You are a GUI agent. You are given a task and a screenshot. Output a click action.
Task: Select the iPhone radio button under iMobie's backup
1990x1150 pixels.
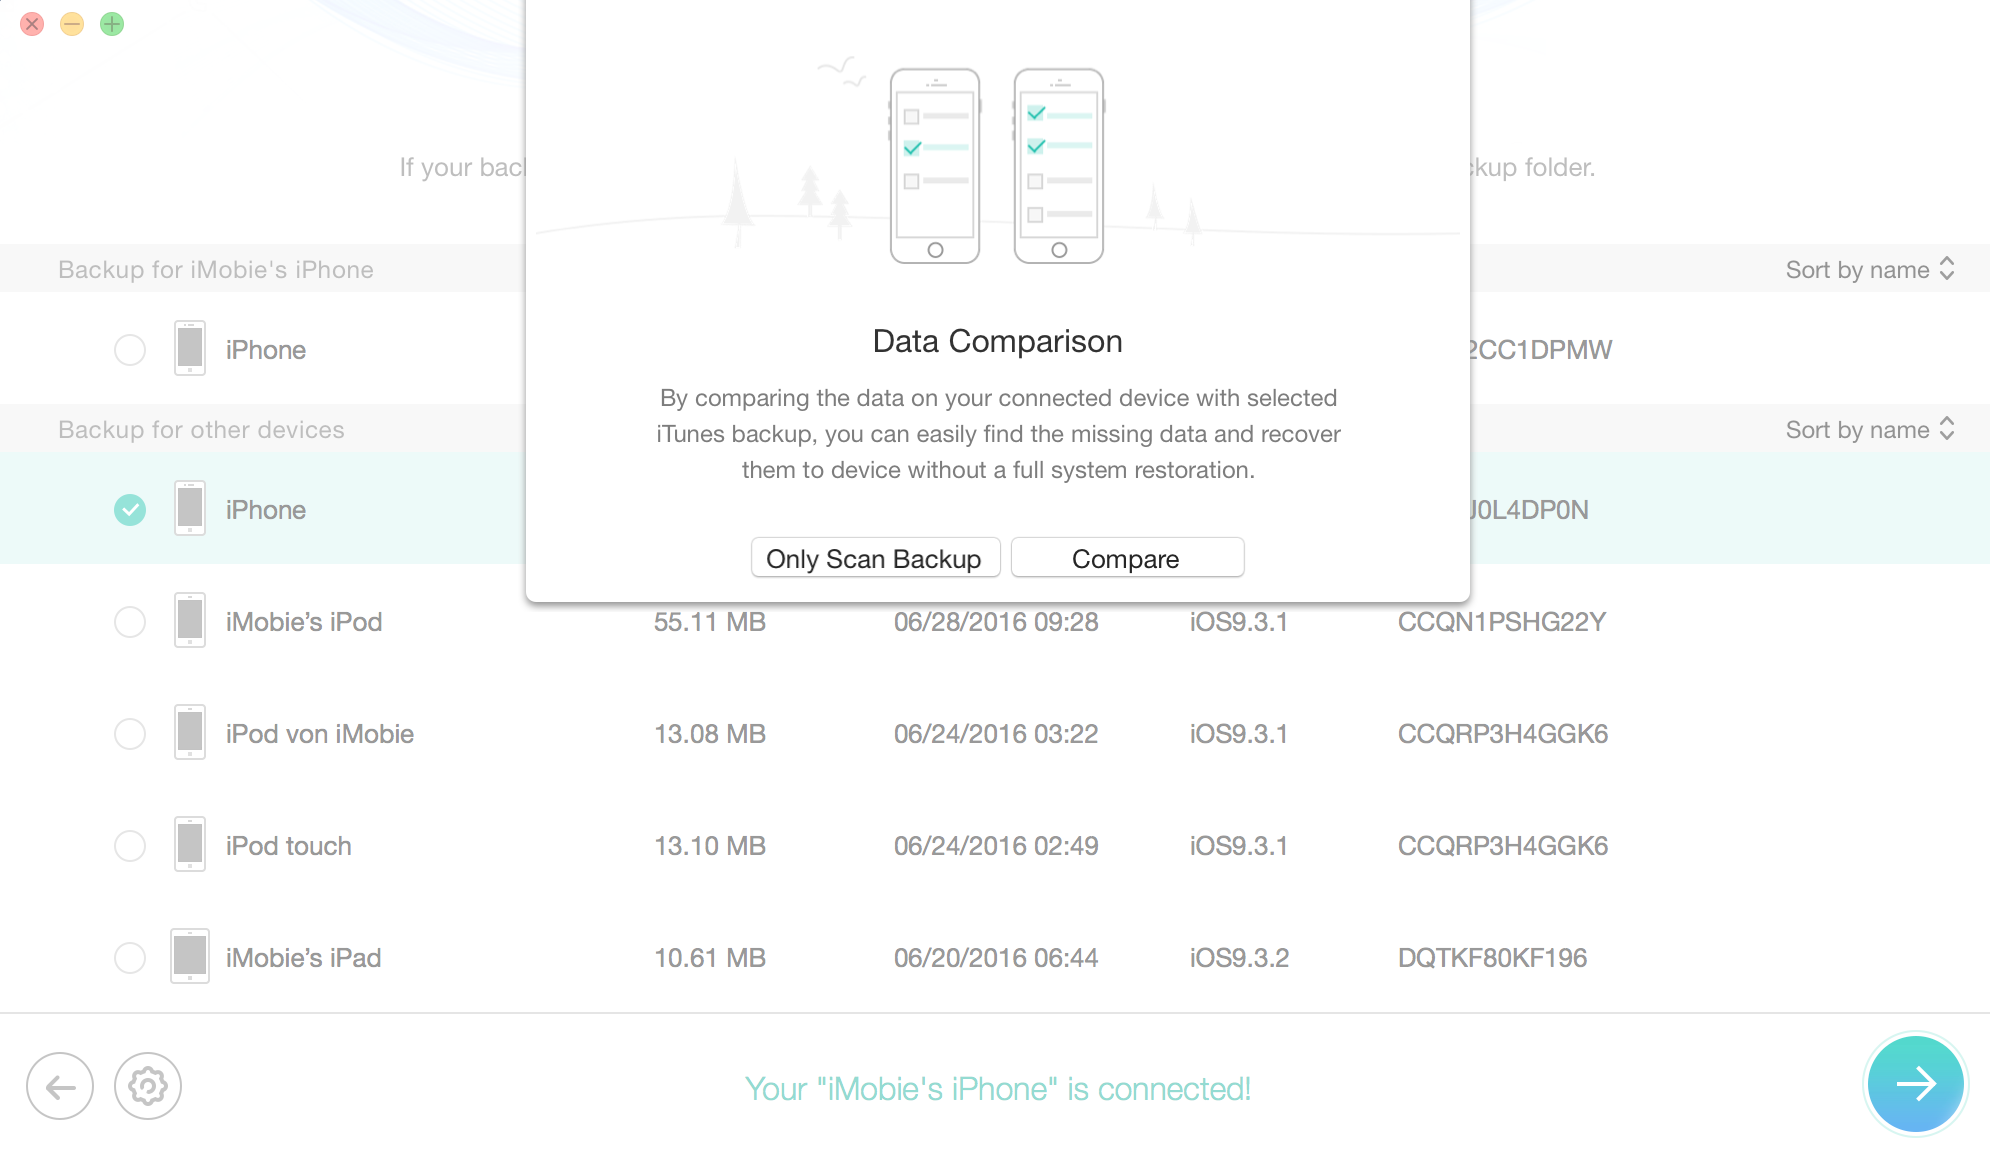point(129,349)
